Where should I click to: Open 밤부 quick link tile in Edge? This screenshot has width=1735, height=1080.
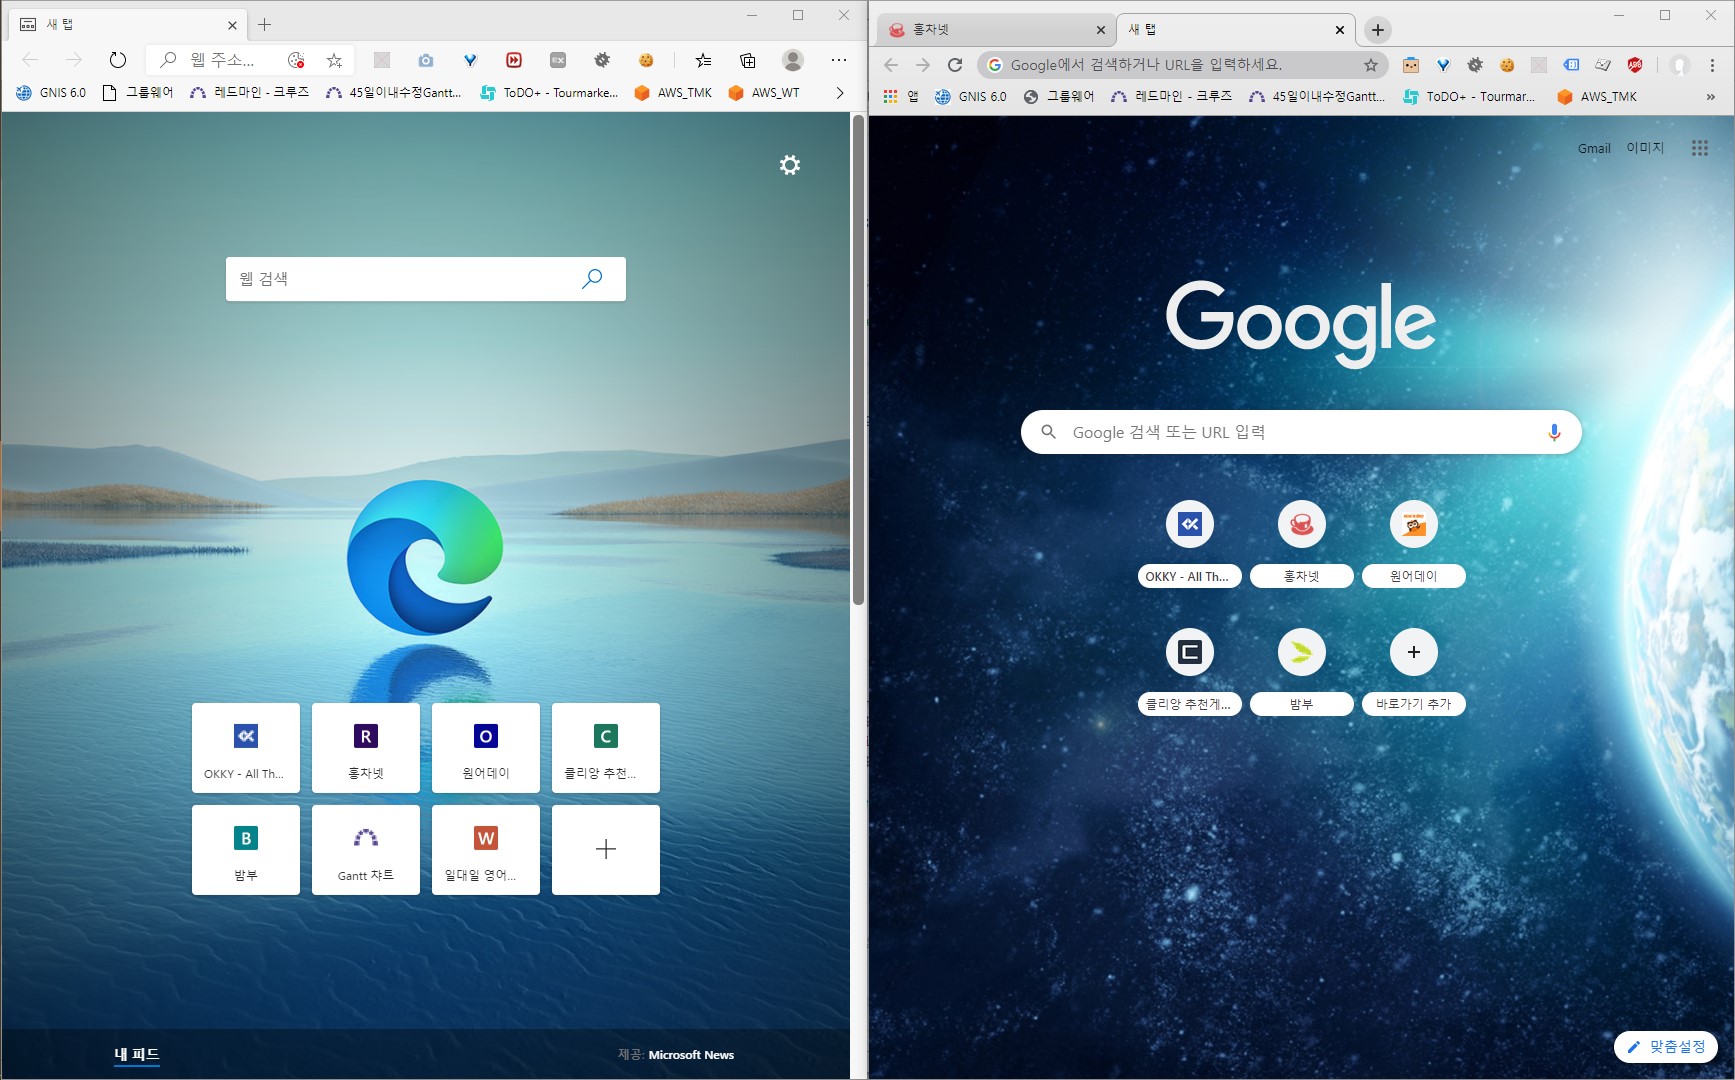coord(246,850)
